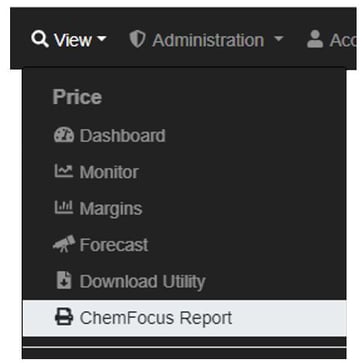Image resolution: width=362 pixels, height=363 pixels.
Task: Click the Dashboard gauge icon
Action: [63, 135]
